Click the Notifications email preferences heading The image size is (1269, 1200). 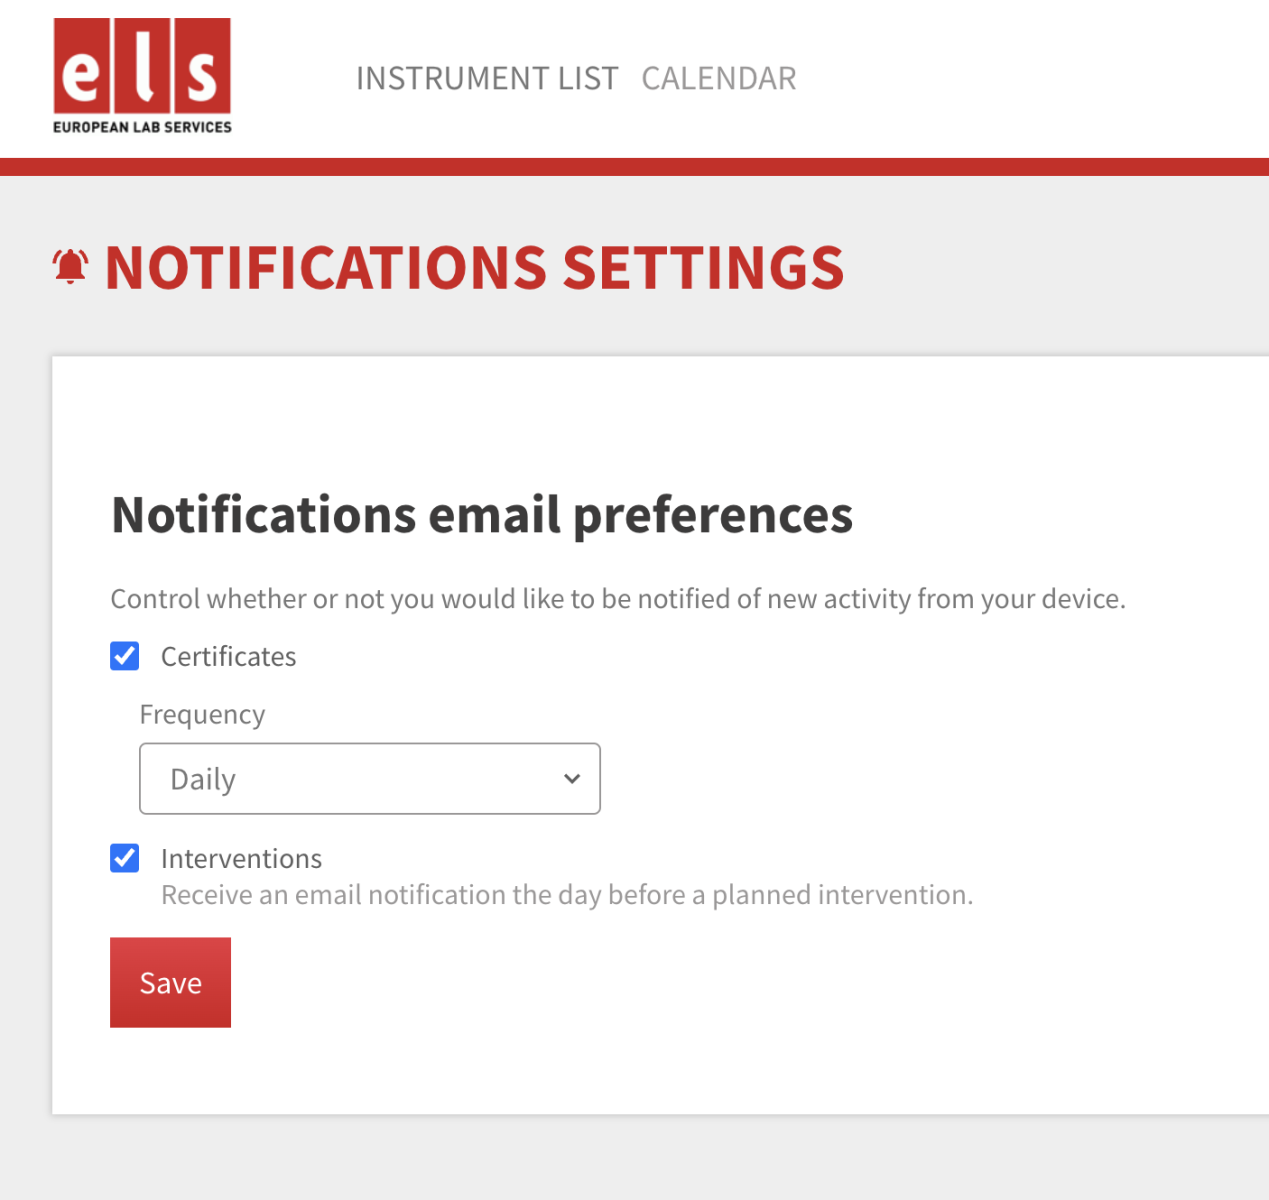[x=482, y=515]
